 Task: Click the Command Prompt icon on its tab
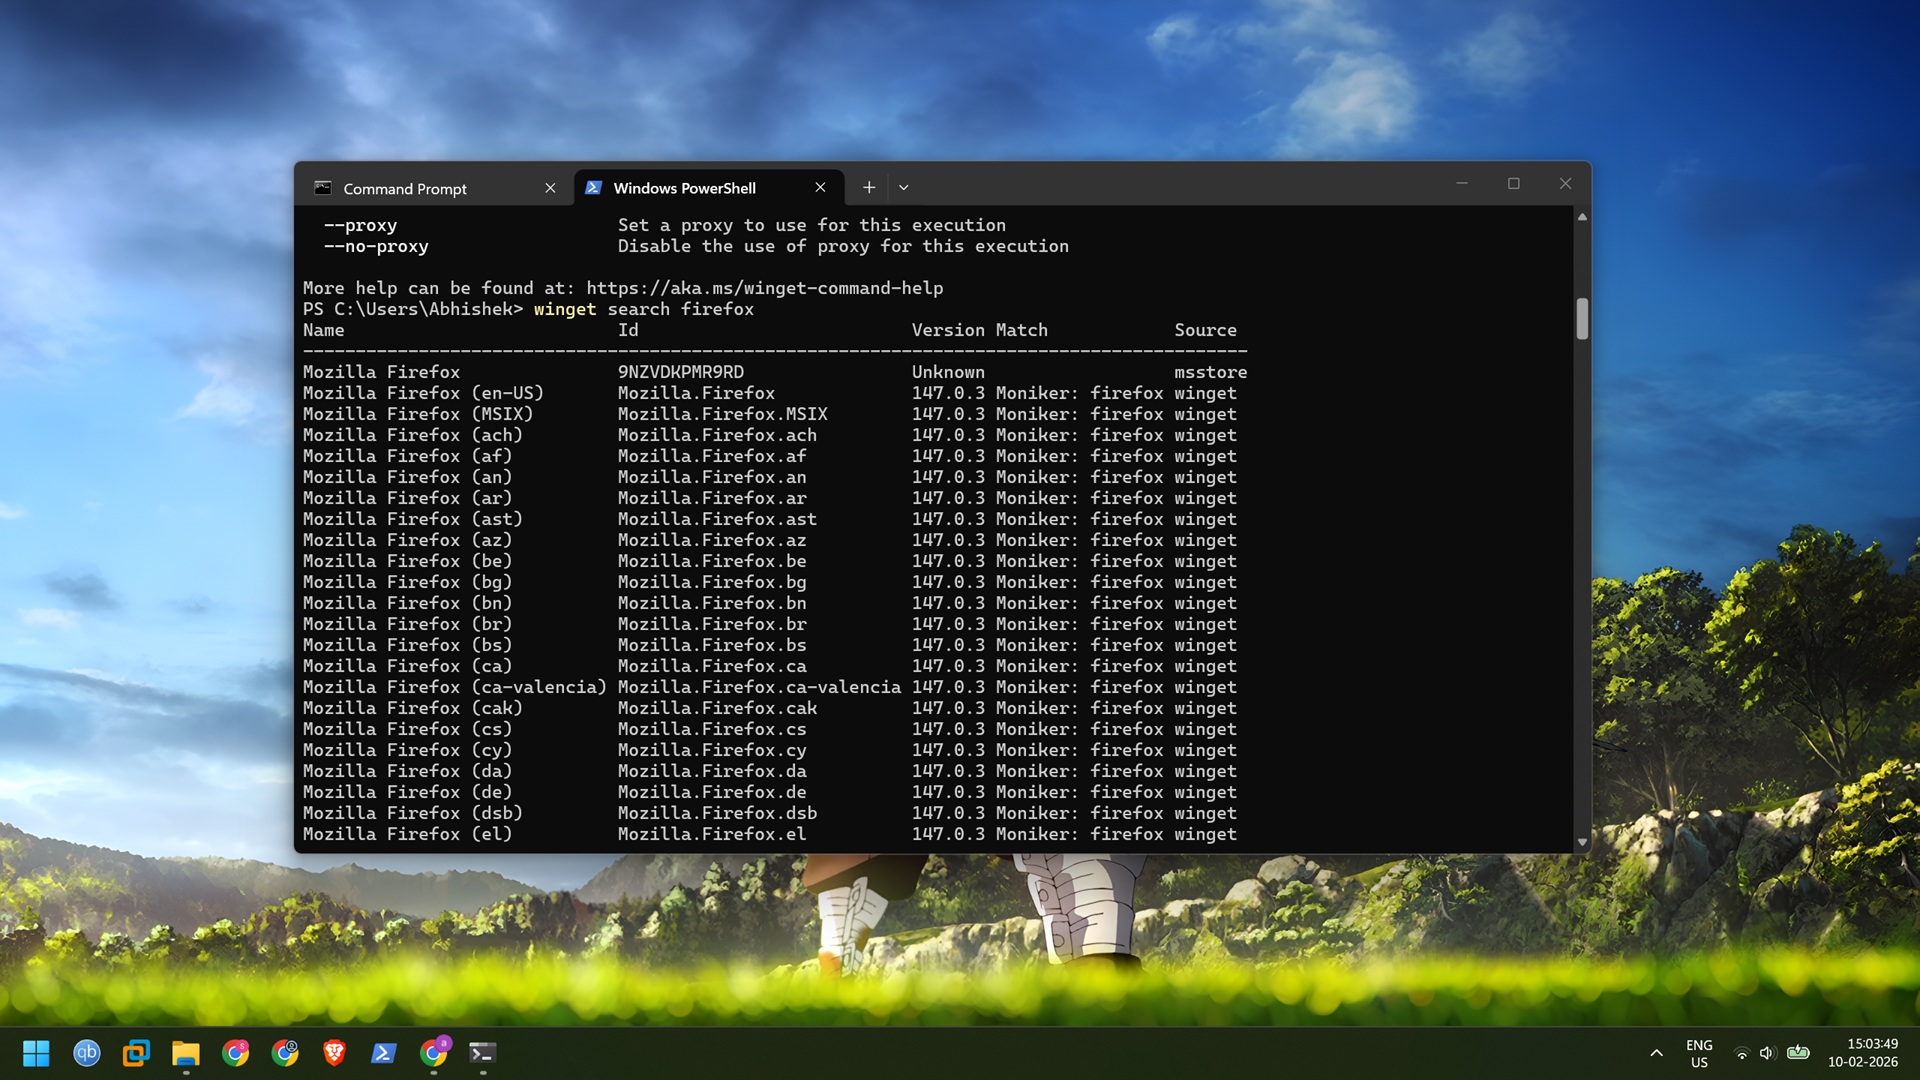[322, 187]
